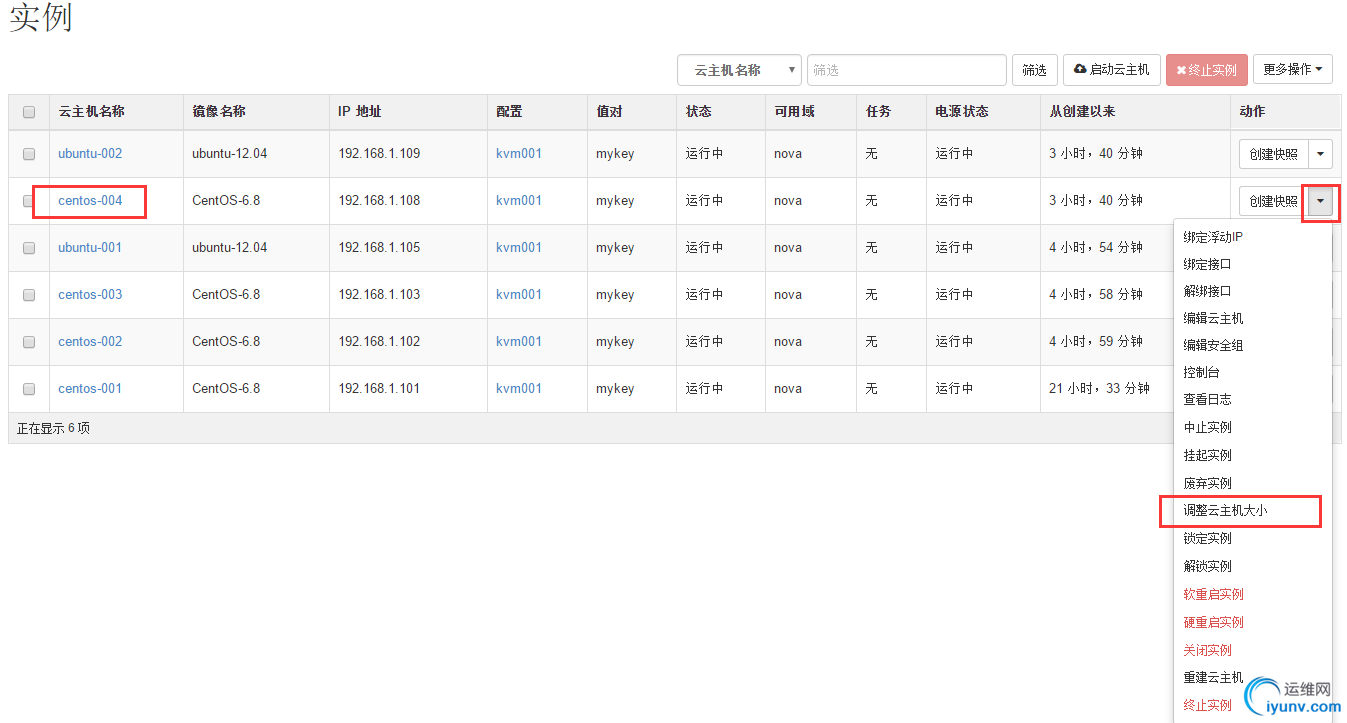
Task: Click the IP address 192.168.1.102
Action: 379,342
